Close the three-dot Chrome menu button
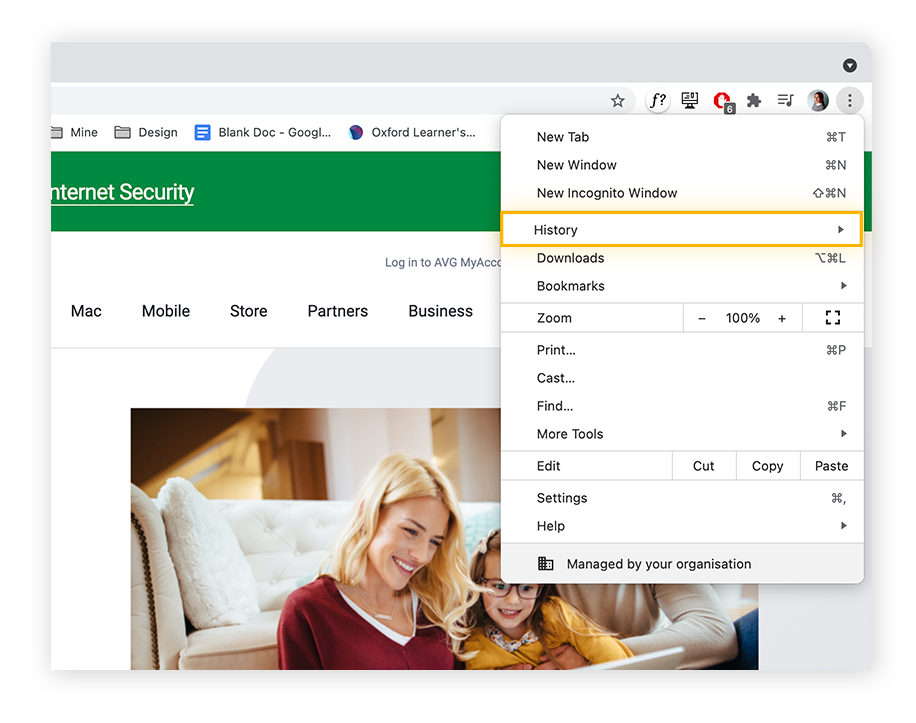This screenshot has height=723, width=916. (x=849, y=100)
